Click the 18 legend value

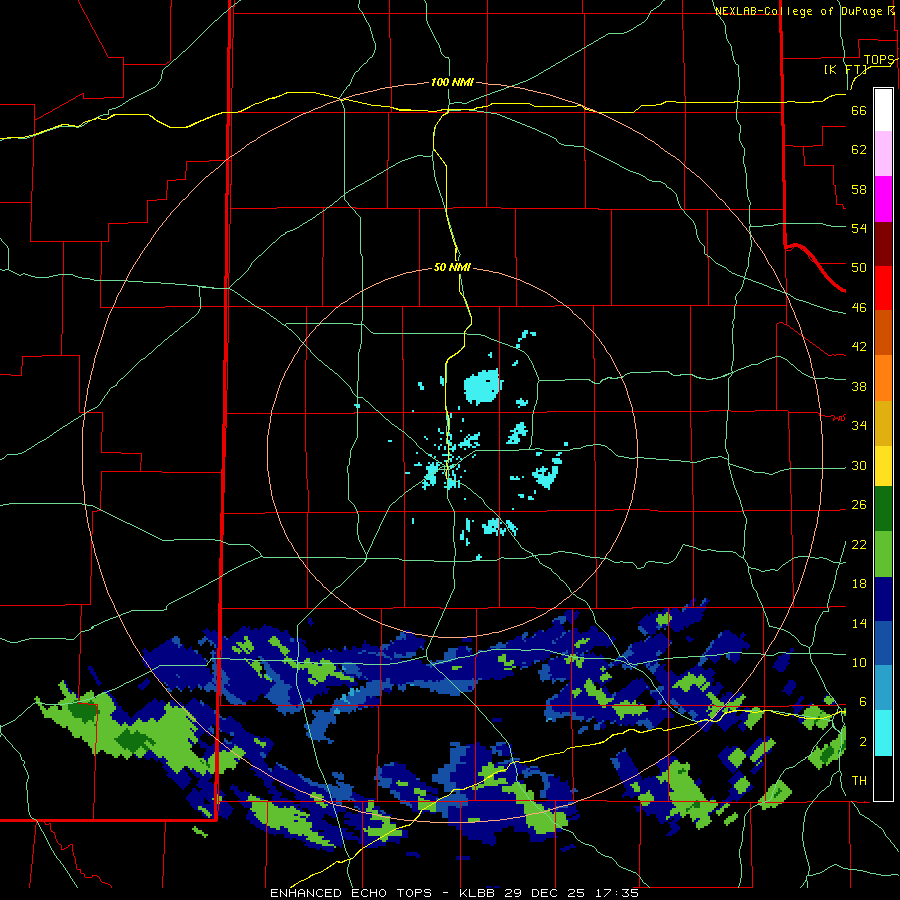[x=859, y=584]
